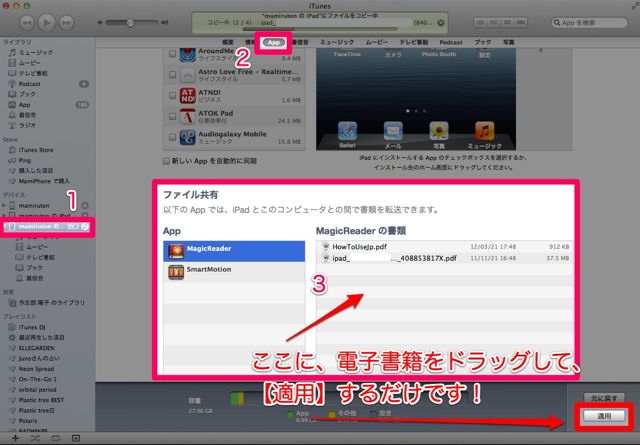Skip back to the previous track

pos(27,22)
